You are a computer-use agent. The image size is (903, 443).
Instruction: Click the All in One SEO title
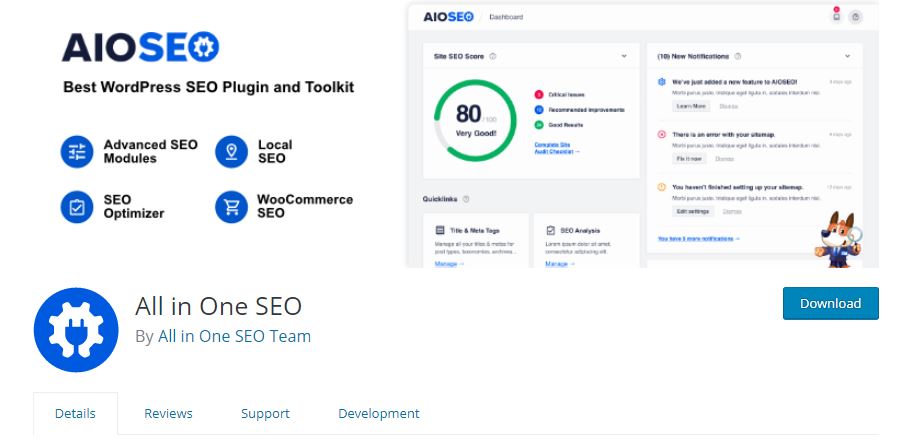click(218, 306)
